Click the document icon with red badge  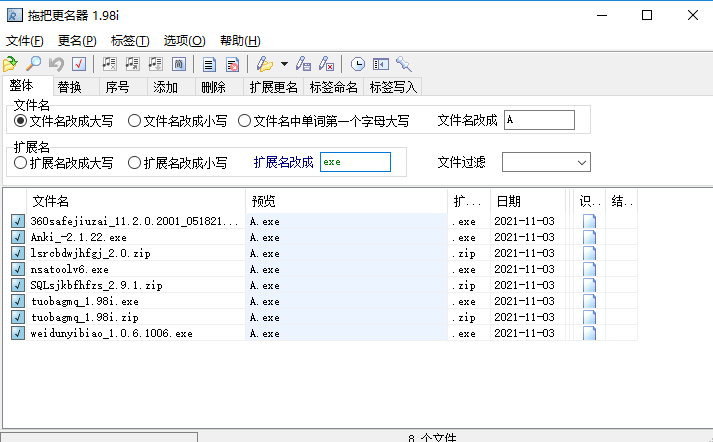pos(232,64)
